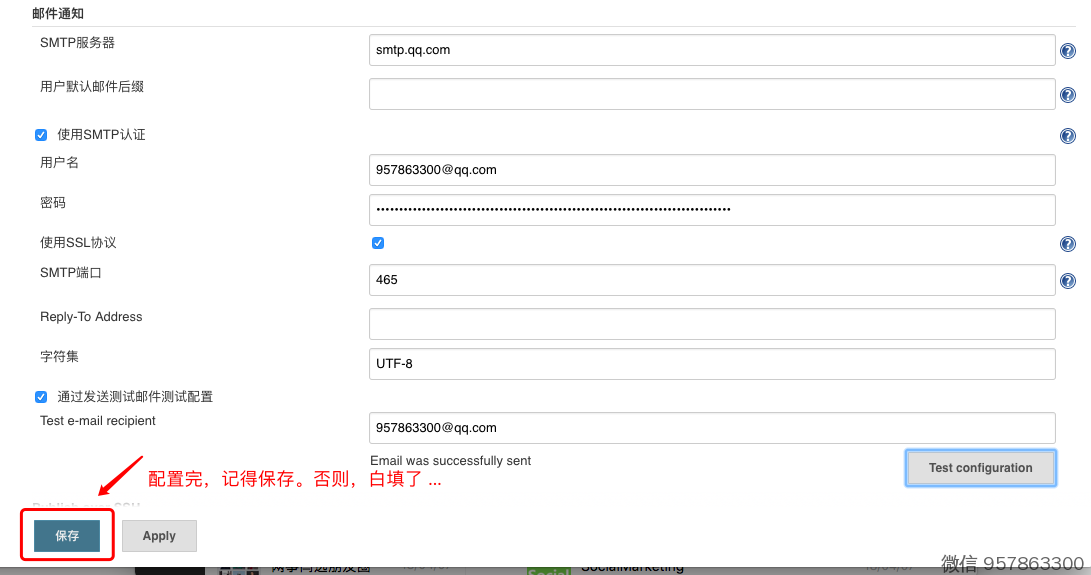Show help for 使用SMTP认证 option
The width and height of the screenshot is (1091, 575).
click(1068, 136)
